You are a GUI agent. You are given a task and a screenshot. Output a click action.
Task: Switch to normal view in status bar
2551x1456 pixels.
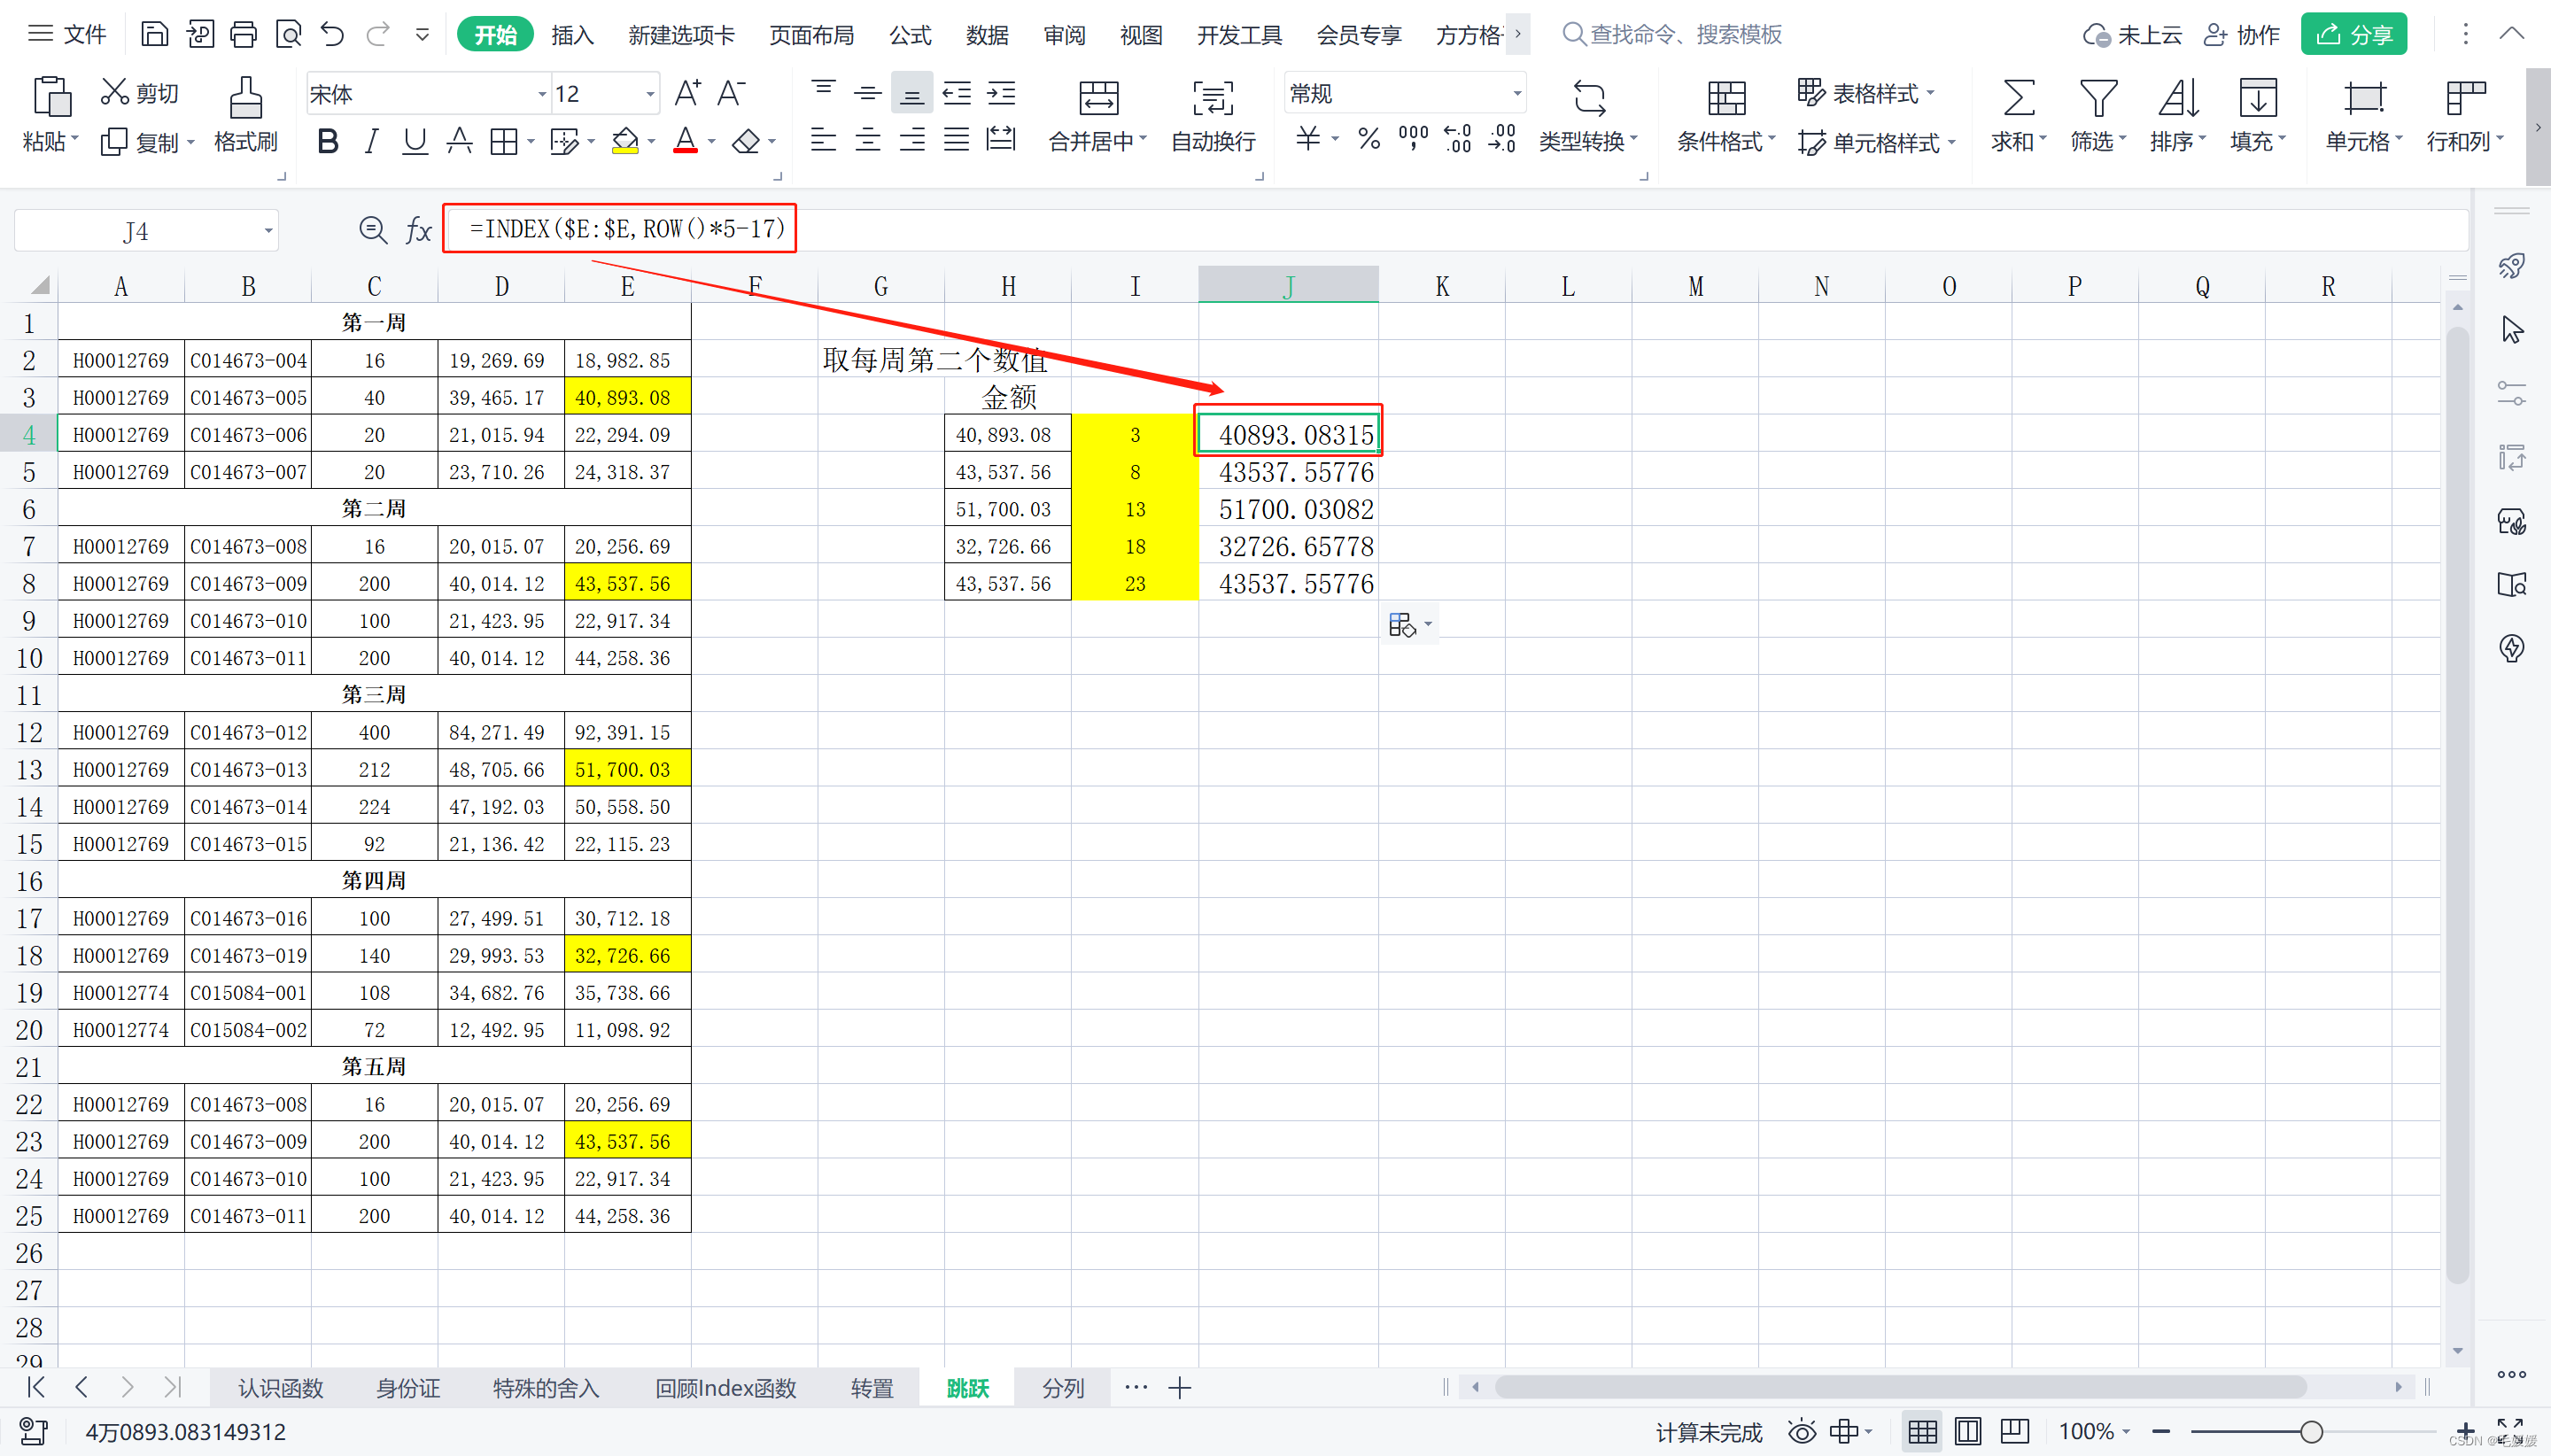[1922, 1432]
